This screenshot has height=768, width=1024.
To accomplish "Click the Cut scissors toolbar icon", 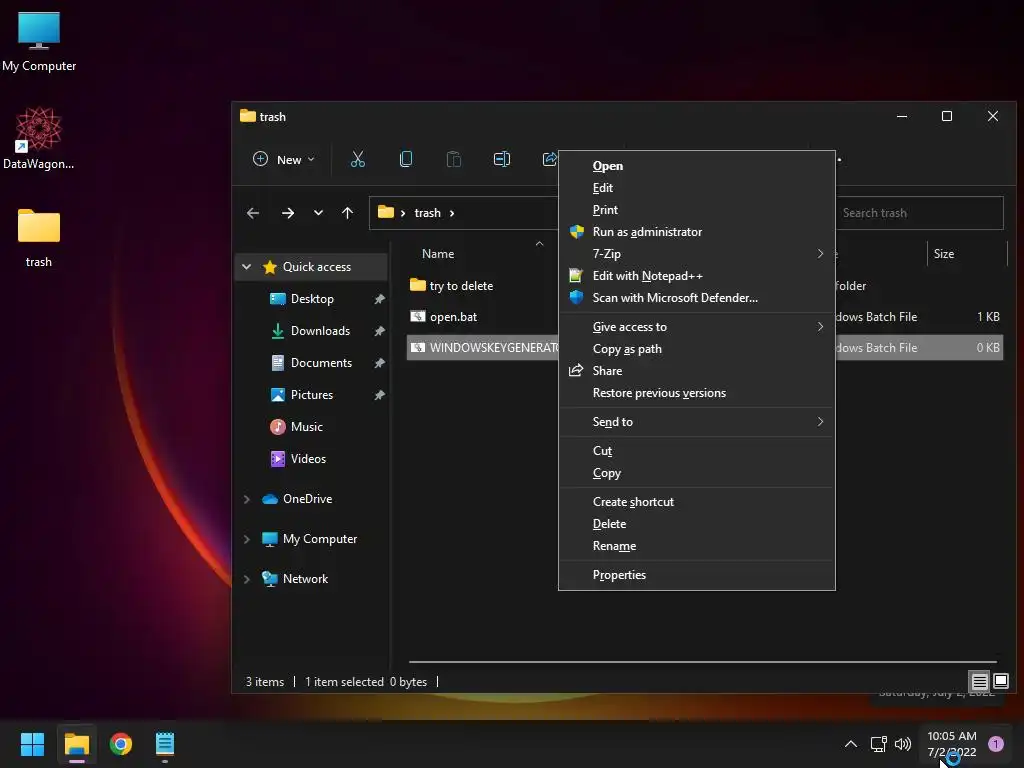I will pos(357,159).
